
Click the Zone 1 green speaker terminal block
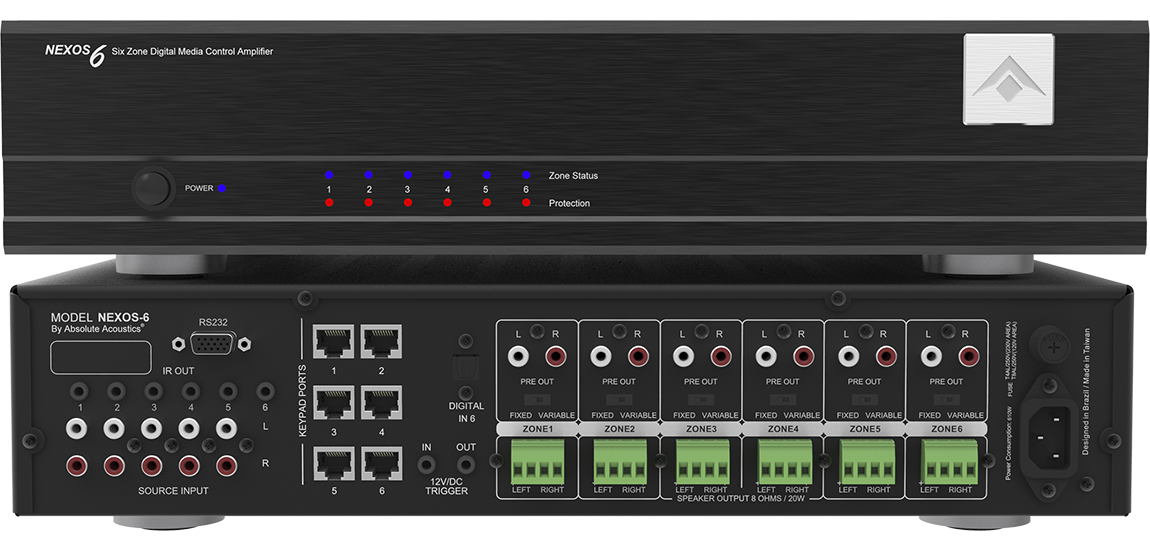(x=538, y=461)
